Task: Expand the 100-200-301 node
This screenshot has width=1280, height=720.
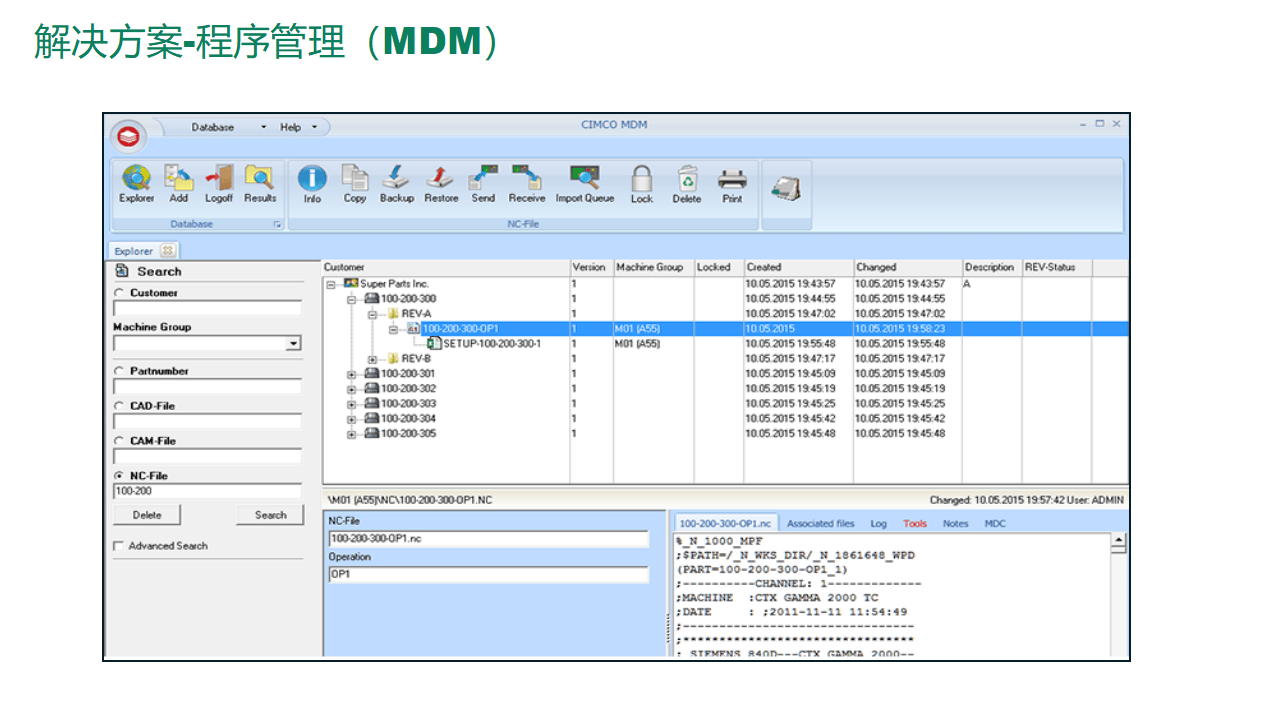Action: coord(351,375)
